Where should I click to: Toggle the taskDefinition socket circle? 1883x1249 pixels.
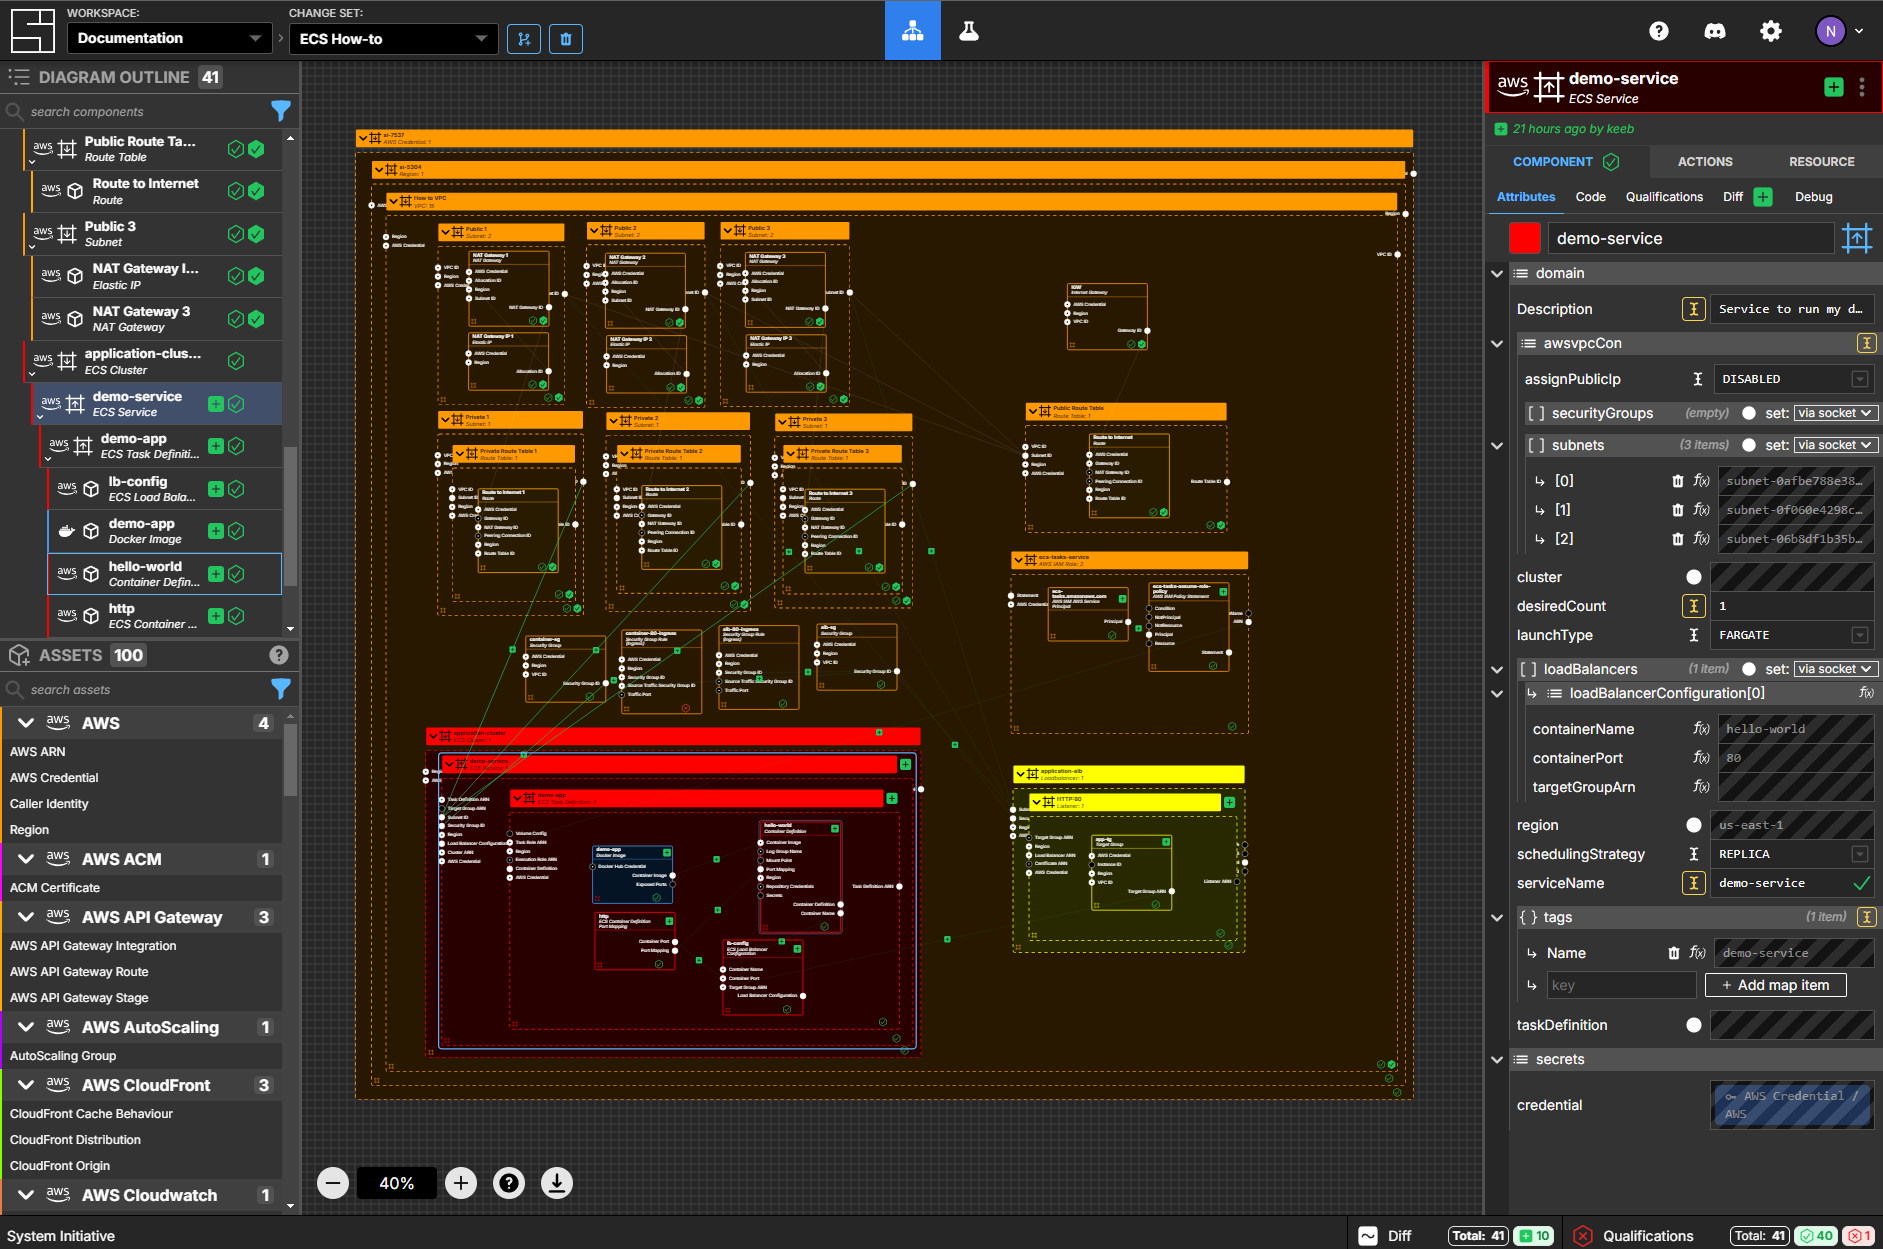coord(1694,1025)
